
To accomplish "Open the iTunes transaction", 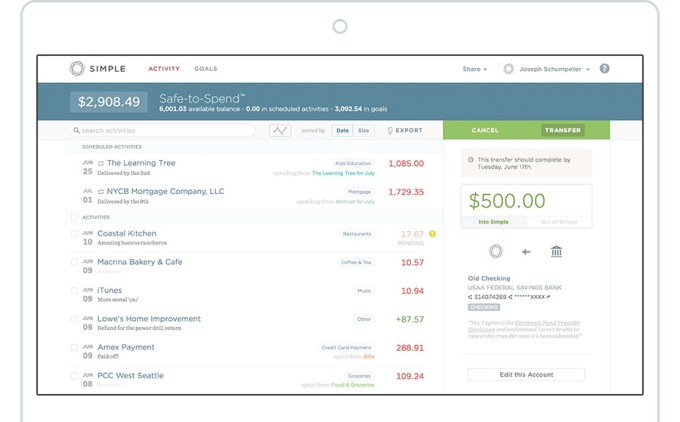I will [x=109, y=290].
